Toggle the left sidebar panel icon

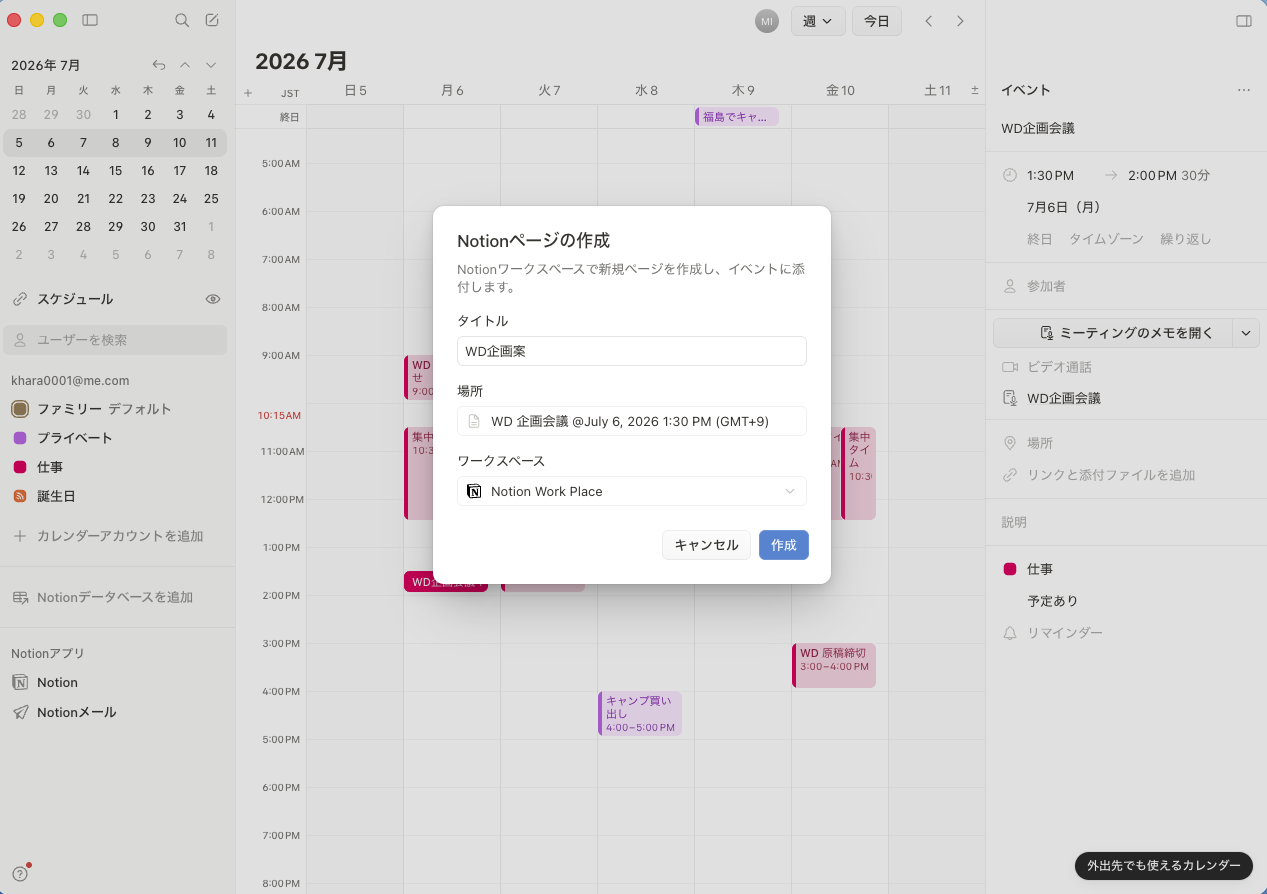click(x=90, y=20)
